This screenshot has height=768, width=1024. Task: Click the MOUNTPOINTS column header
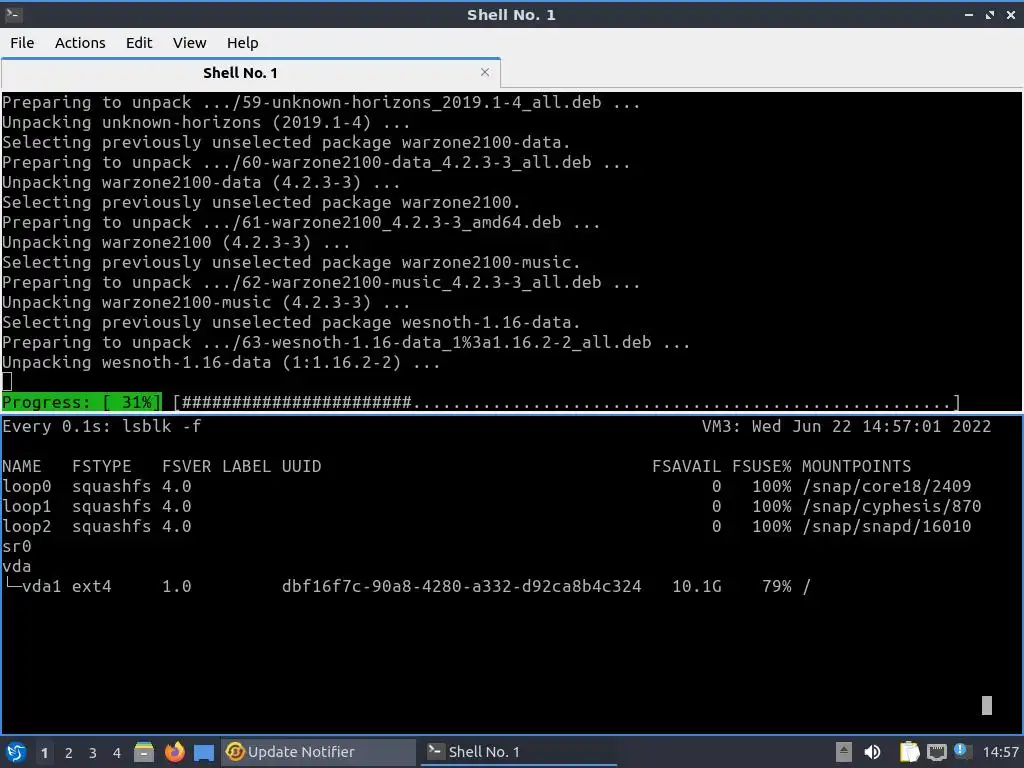(856, 466)
